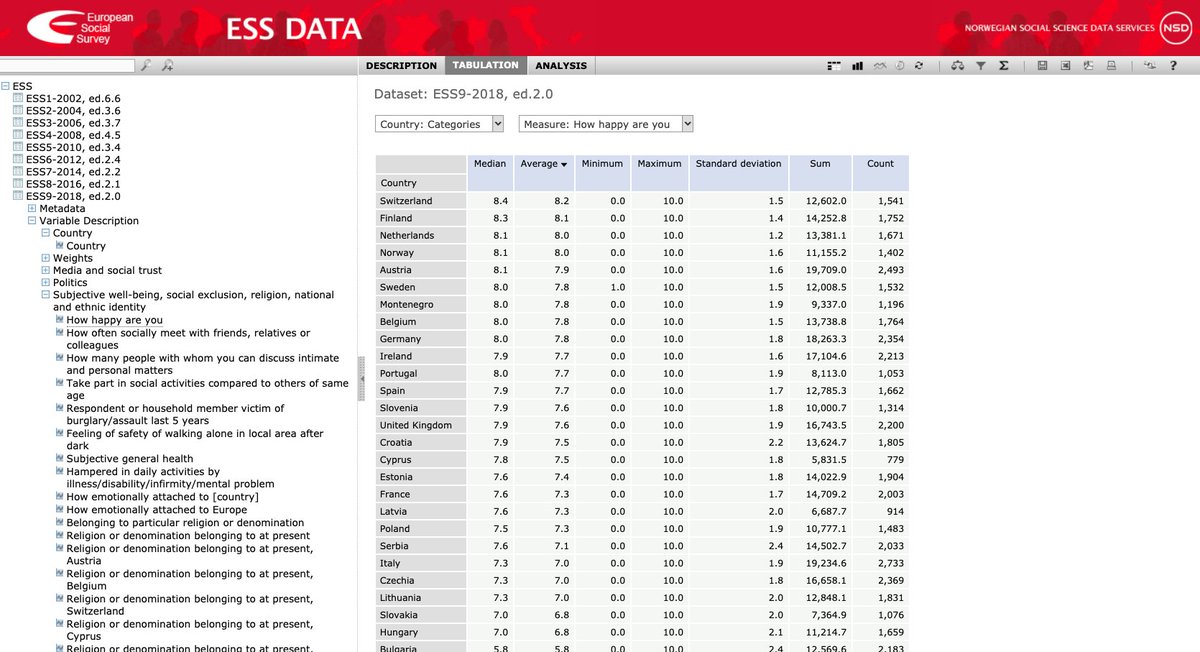The image size is (1200, 652).
Task: Switch to the DESCRIPTION tab
Action: coord(401,66)
